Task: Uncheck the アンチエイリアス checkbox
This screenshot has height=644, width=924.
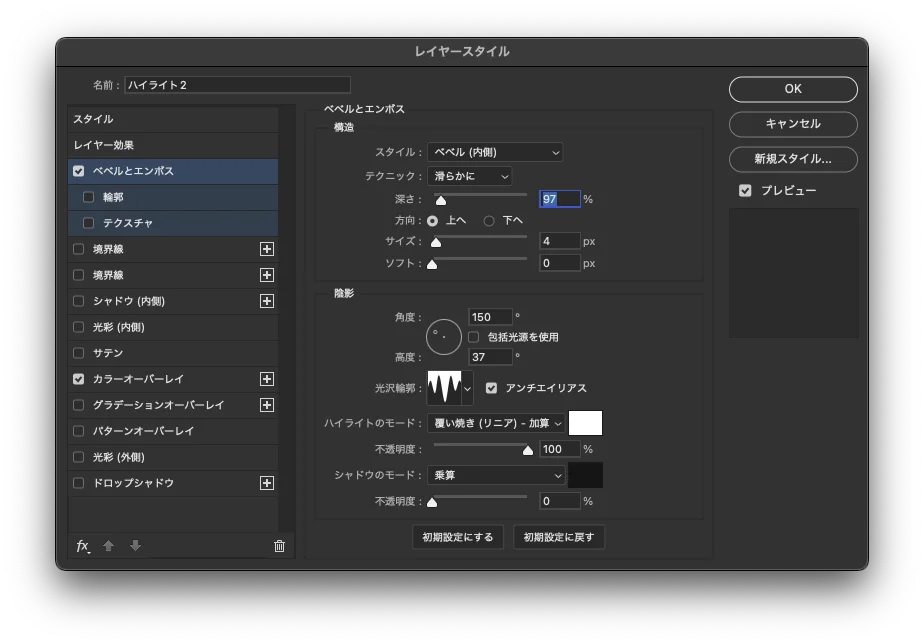Action: coord(491,388)
